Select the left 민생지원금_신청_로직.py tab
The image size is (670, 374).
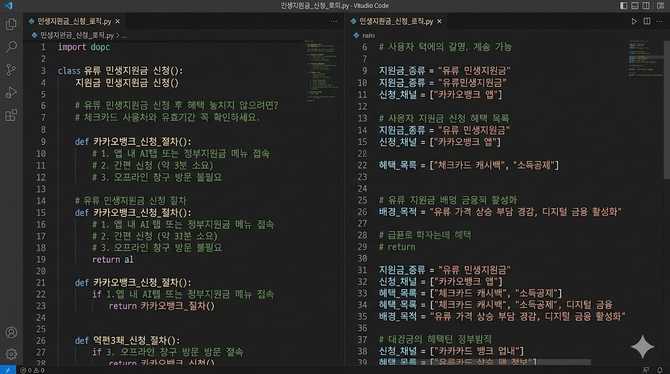pos(74,21)
